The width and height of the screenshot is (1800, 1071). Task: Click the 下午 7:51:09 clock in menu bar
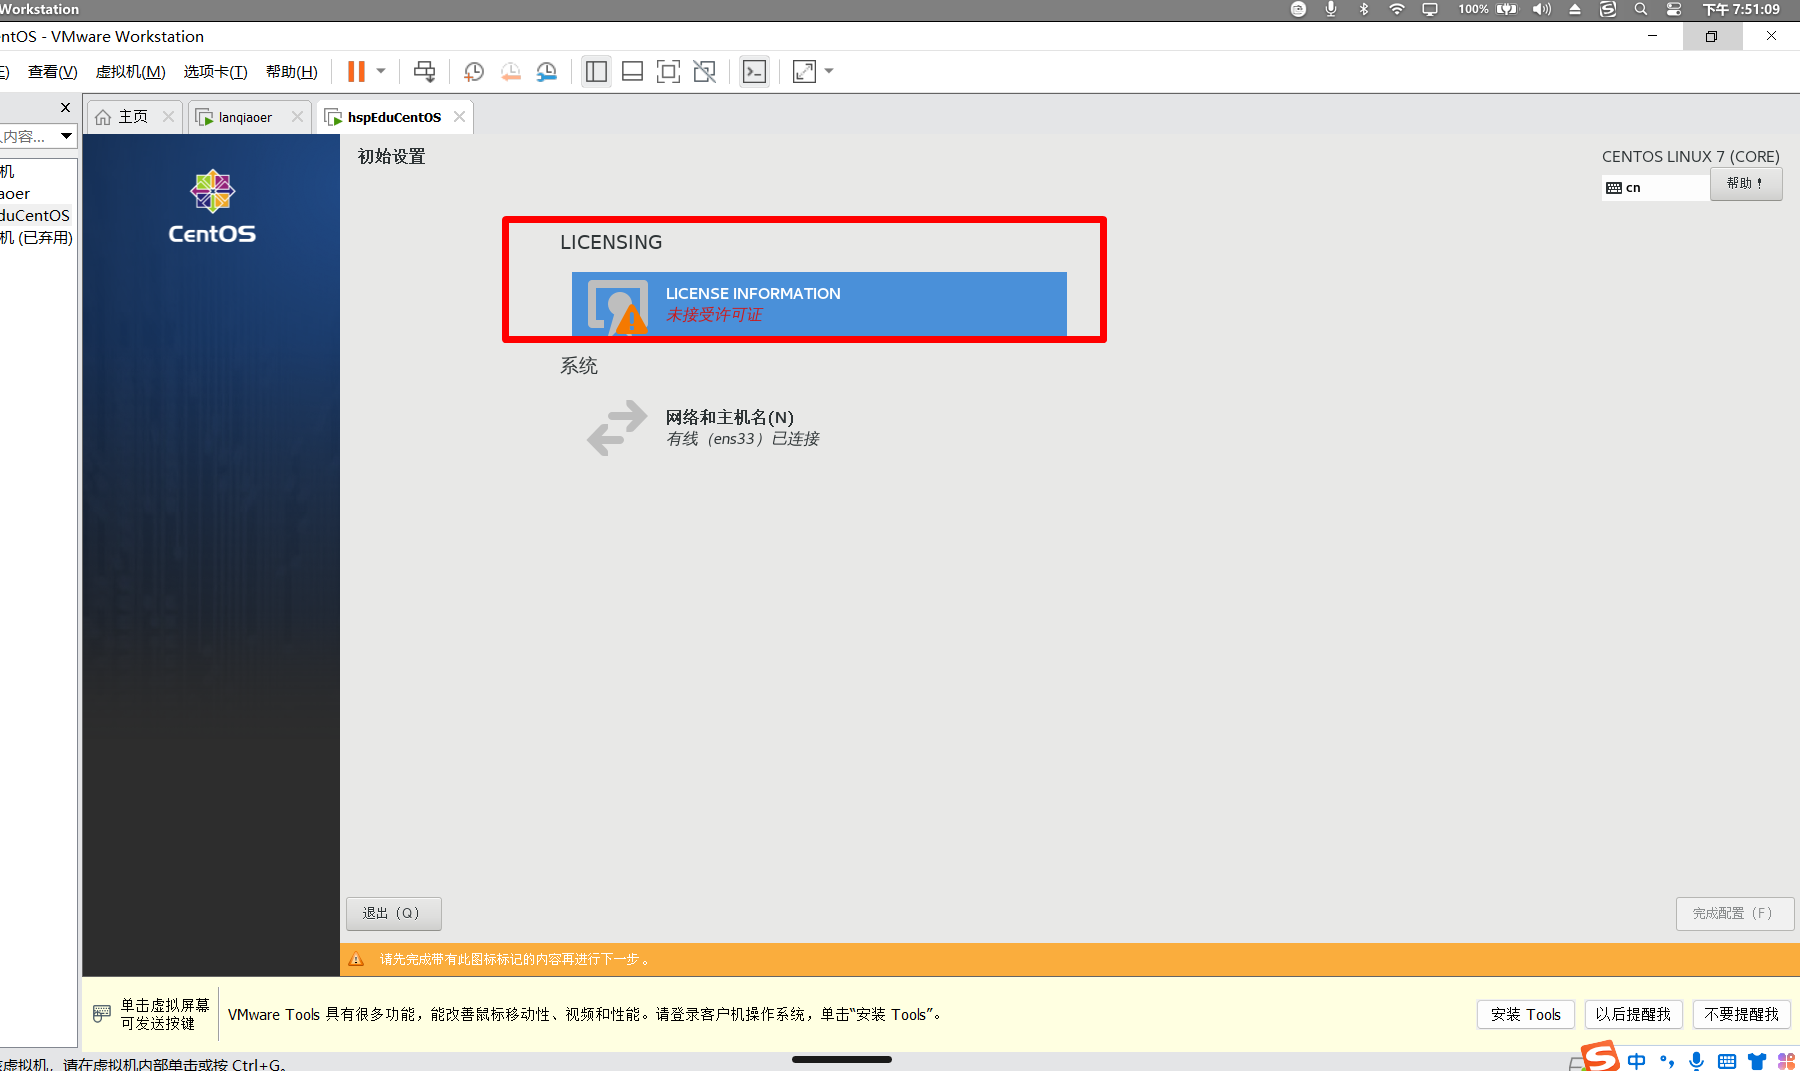1741,9
